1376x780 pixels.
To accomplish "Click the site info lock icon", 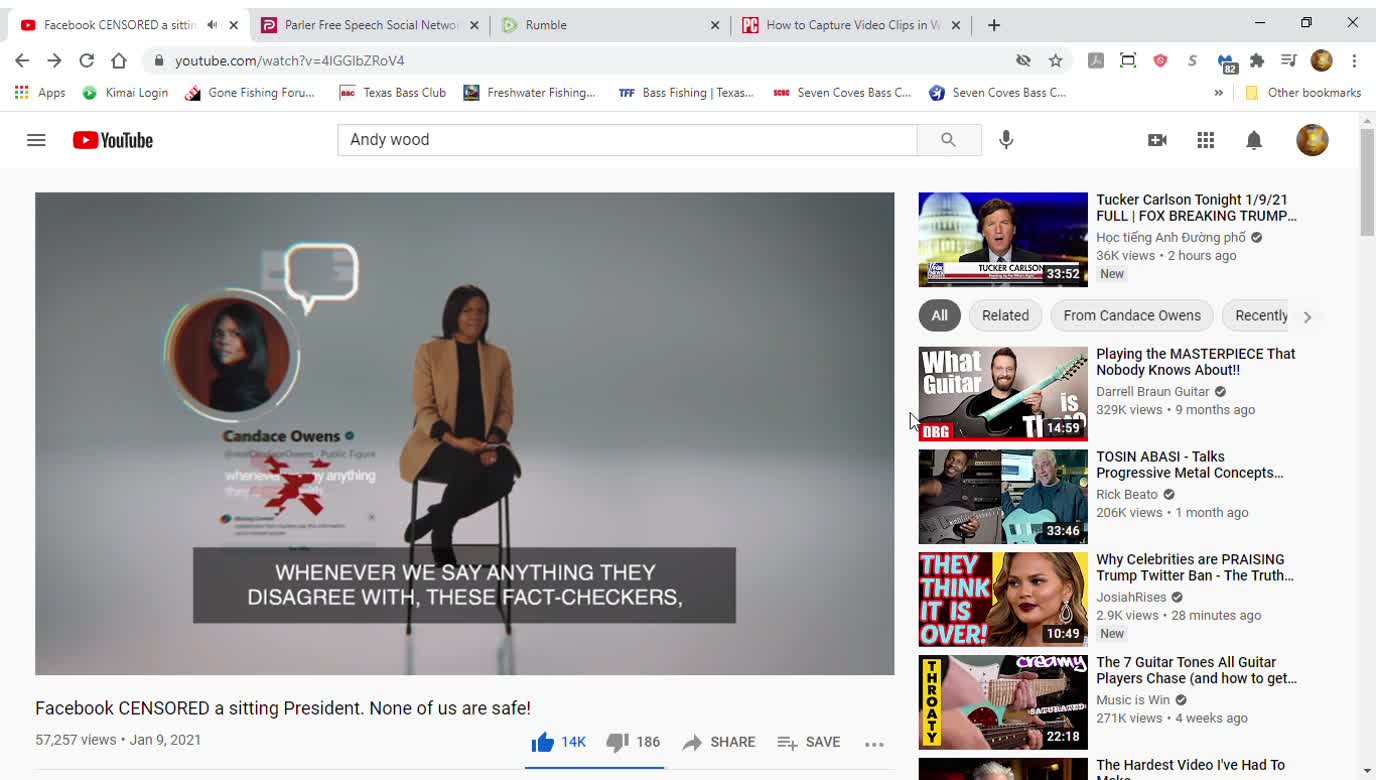I will (158, 61).
